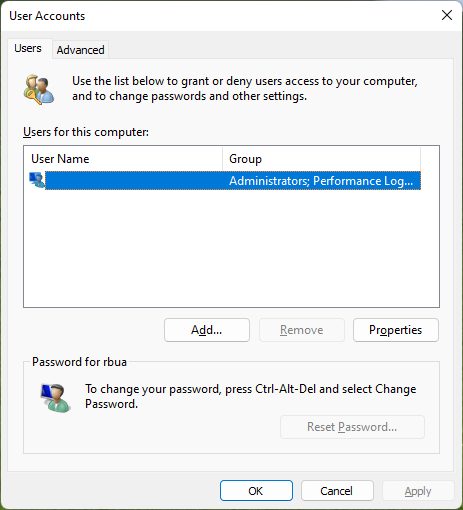Select the Users tab
The width and height of the screenshot is (463, 510).
coord(28,48)
